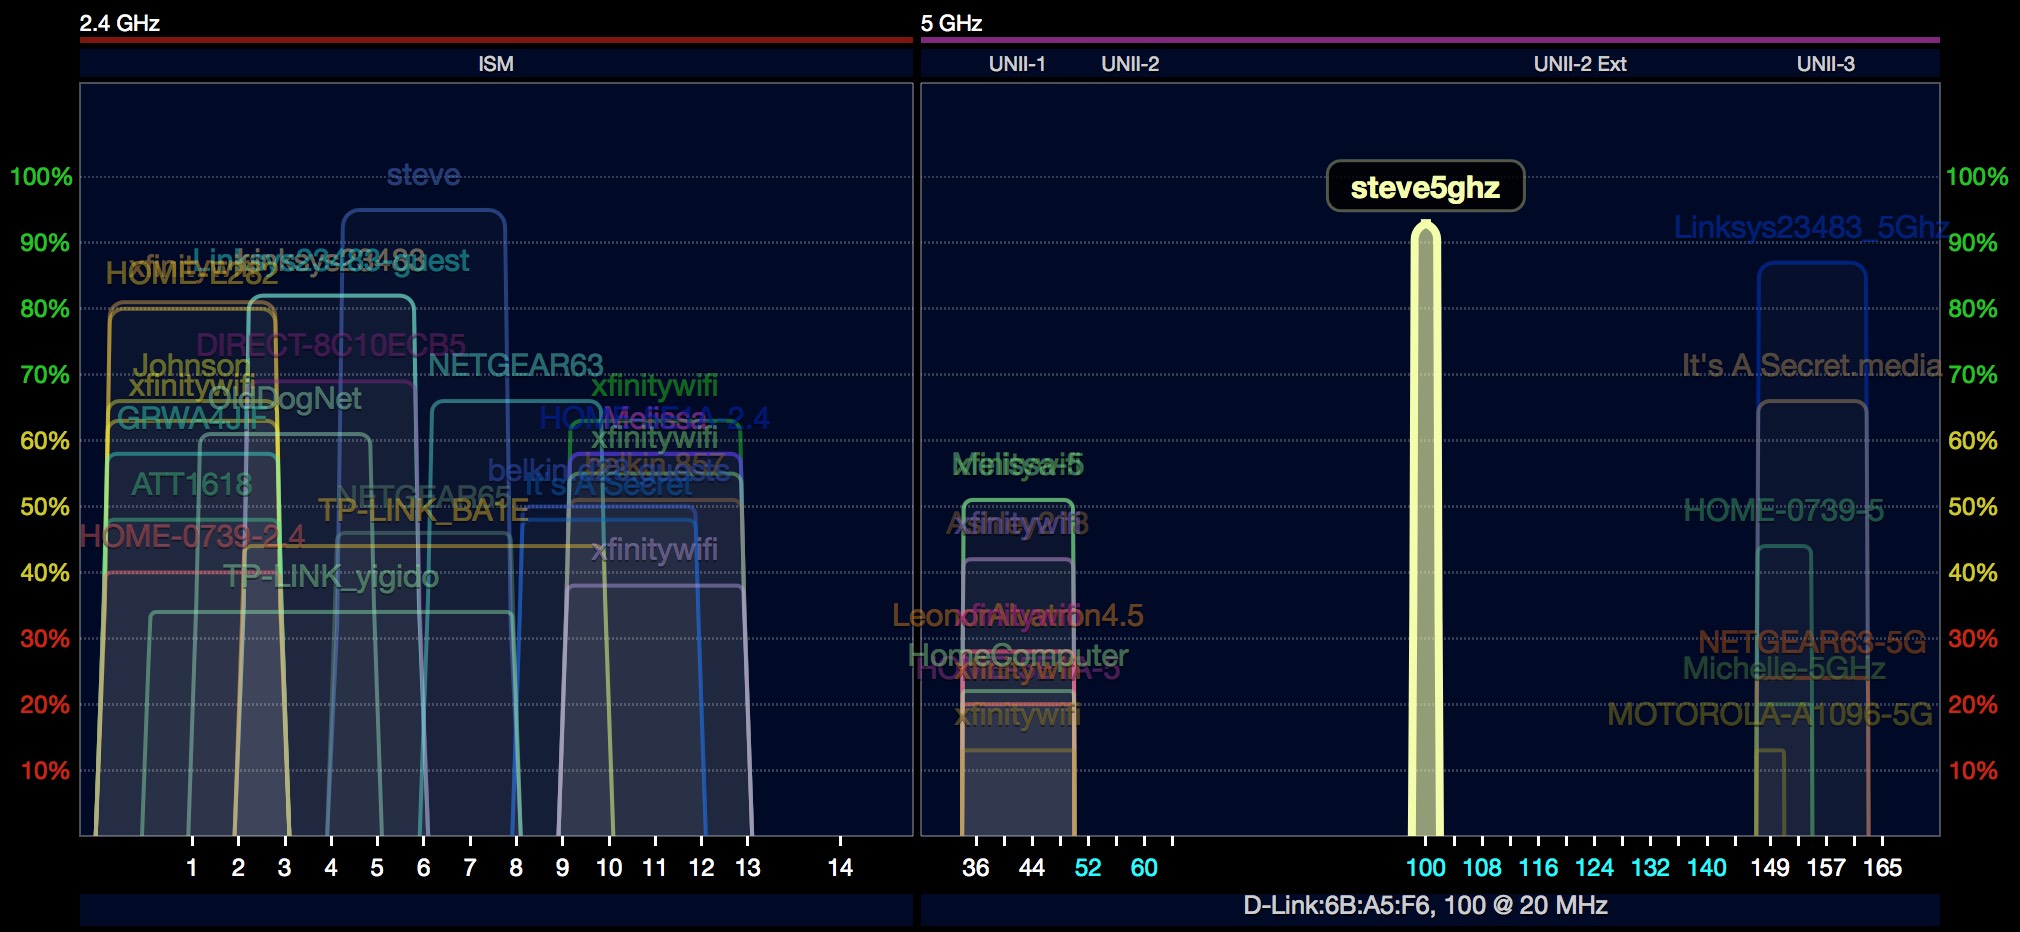The image size is (2020, 932).
Task: Click channel 108 on the 5 GHz axis
Action: [x=1482, y=867]
